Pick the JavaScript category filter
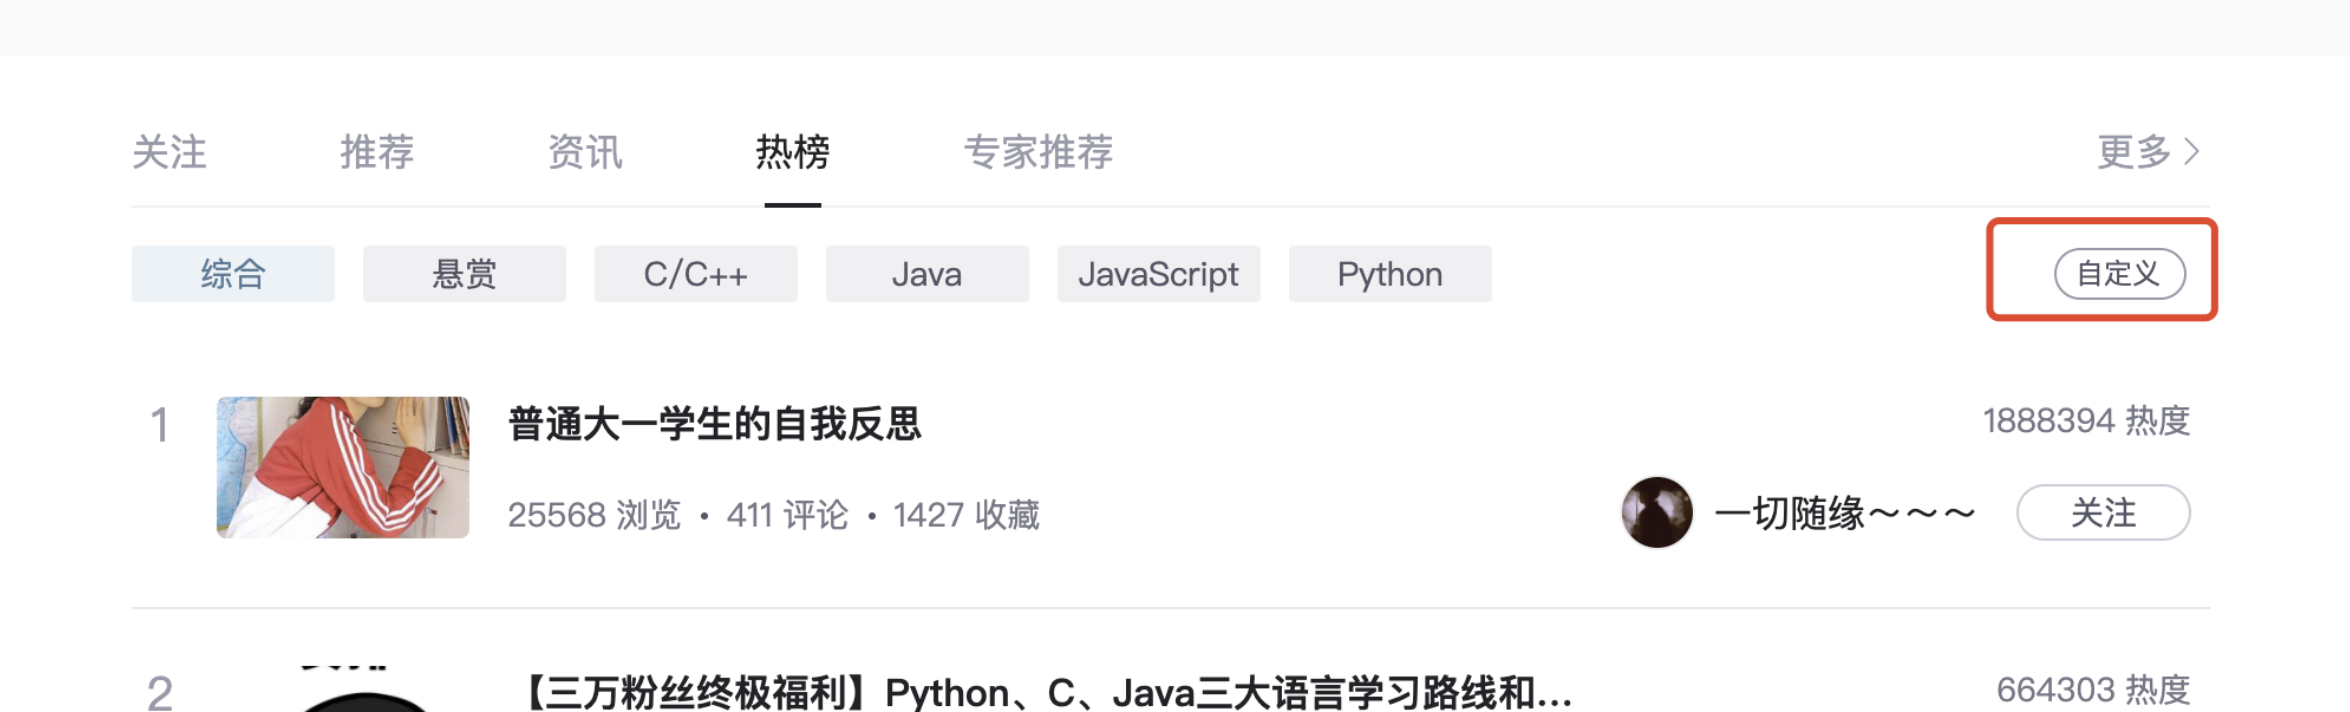 1159,274
